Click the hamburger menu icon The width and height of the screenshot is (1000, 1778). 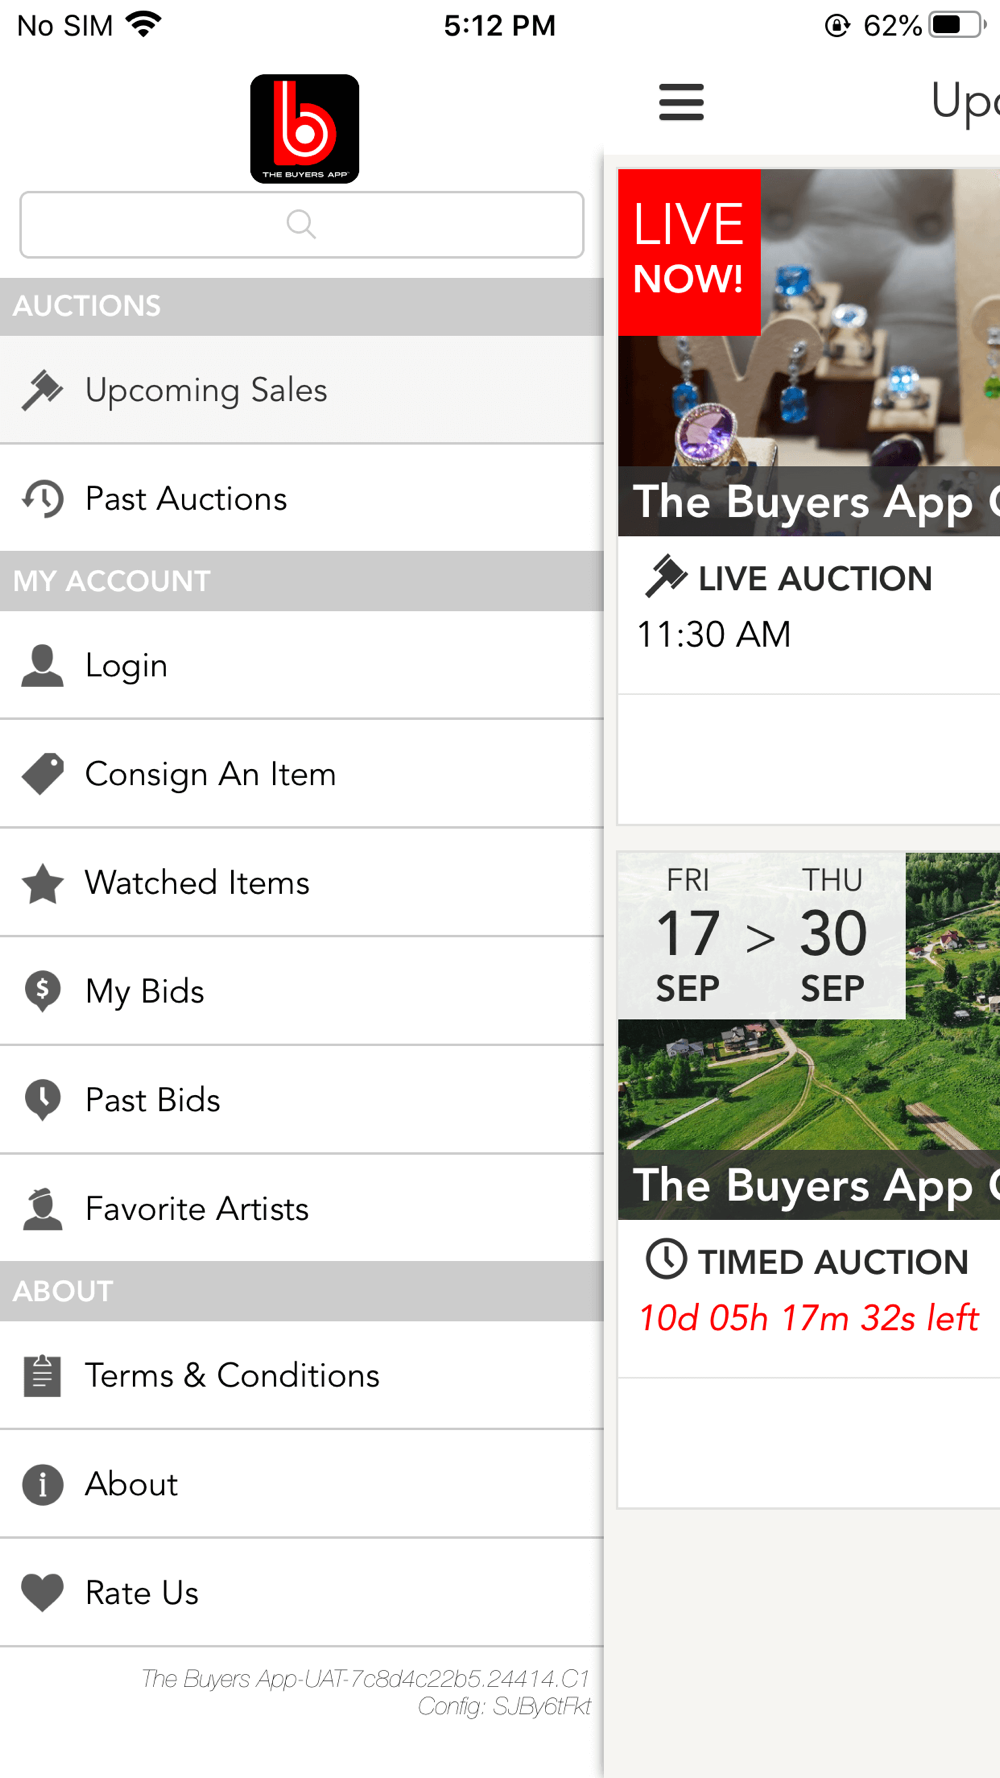681,102
